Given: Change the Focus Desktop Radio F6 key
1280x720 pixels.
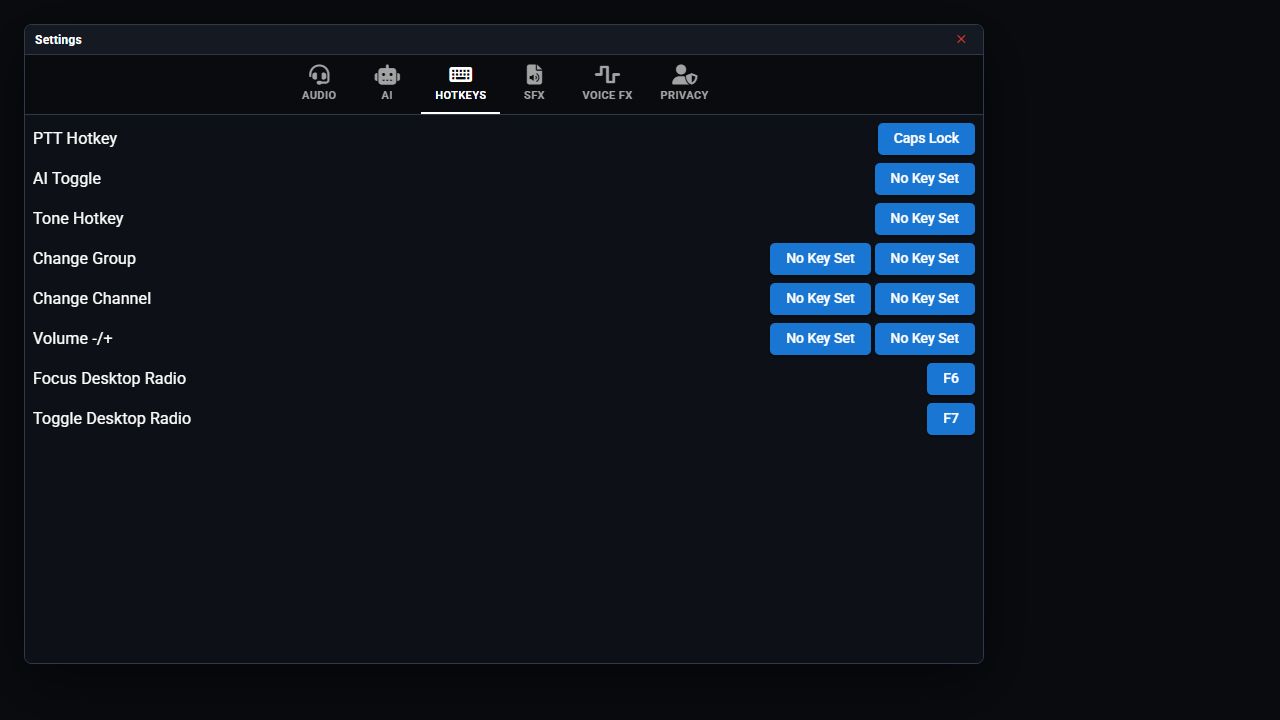Looking at the screenshot, I should tap(951, 379).
